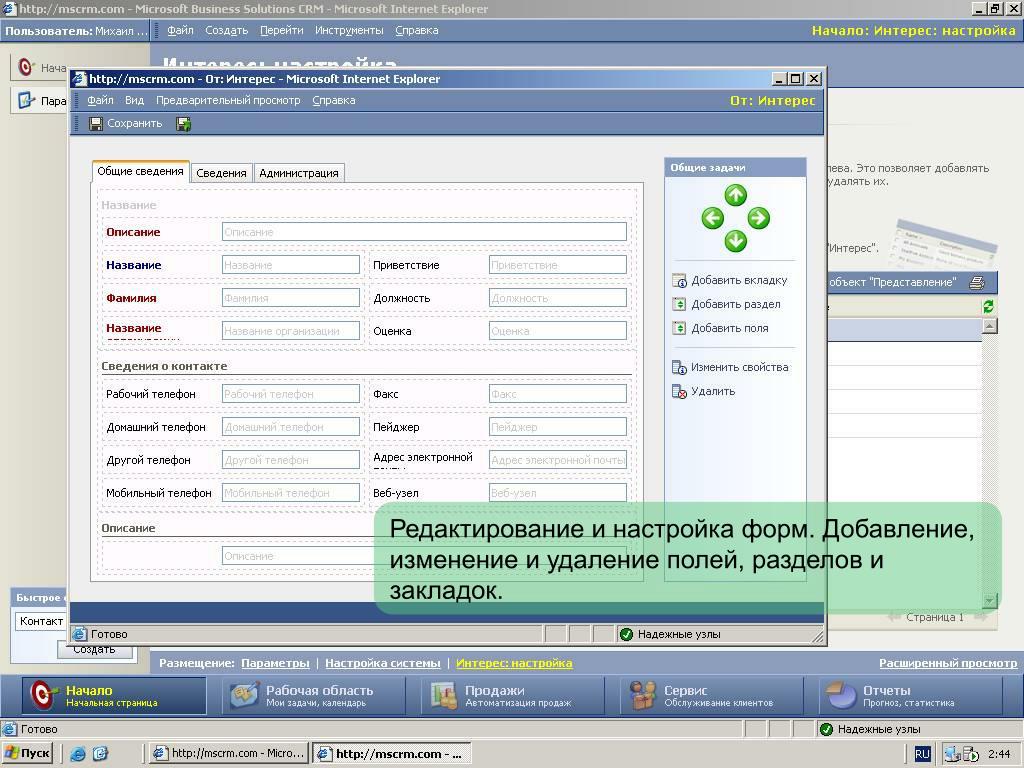Click the Сохранить floppy disk icon
The width and height of the screenshot is (1024, 768).
coord(96,124)
